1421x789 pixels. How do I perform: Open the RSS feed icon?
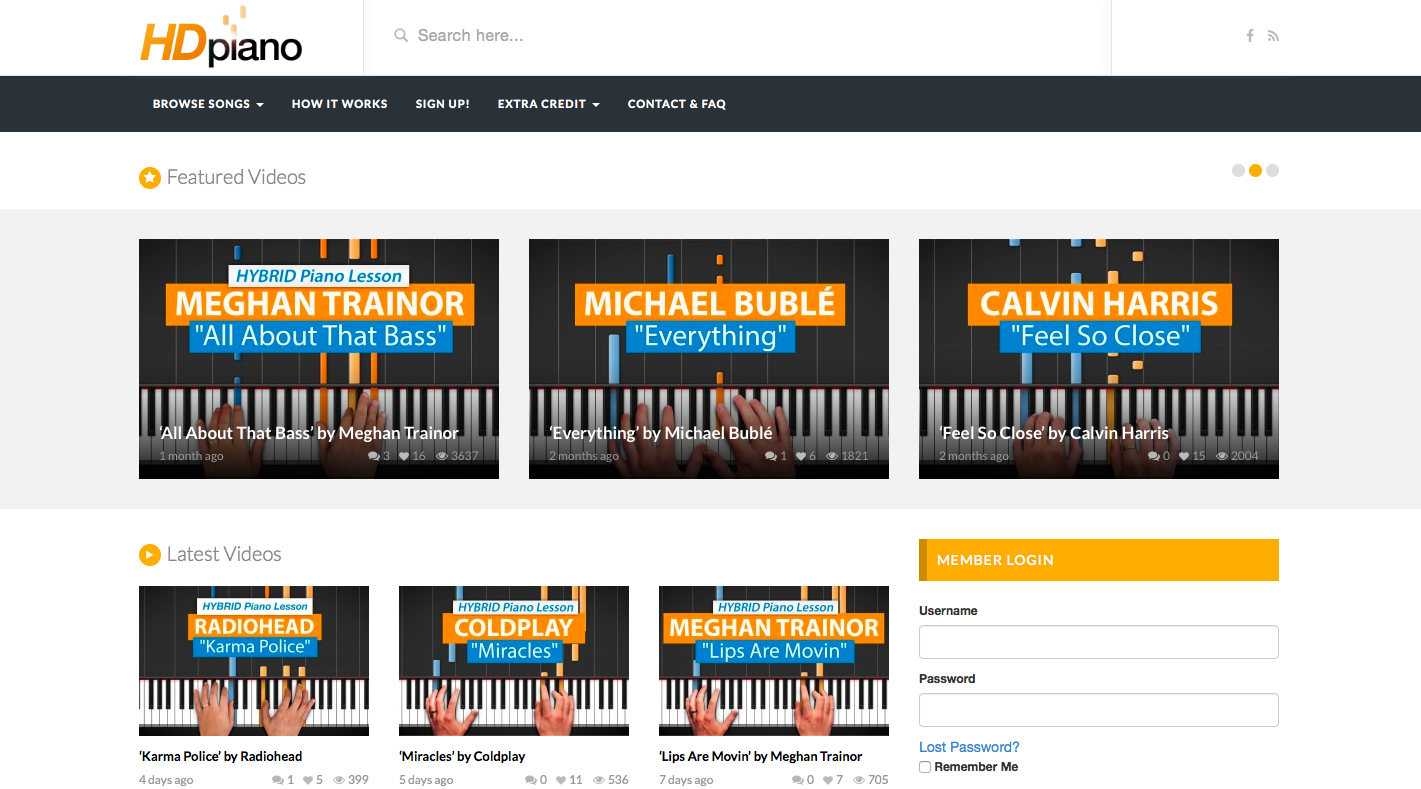[x=1273, y=36]
